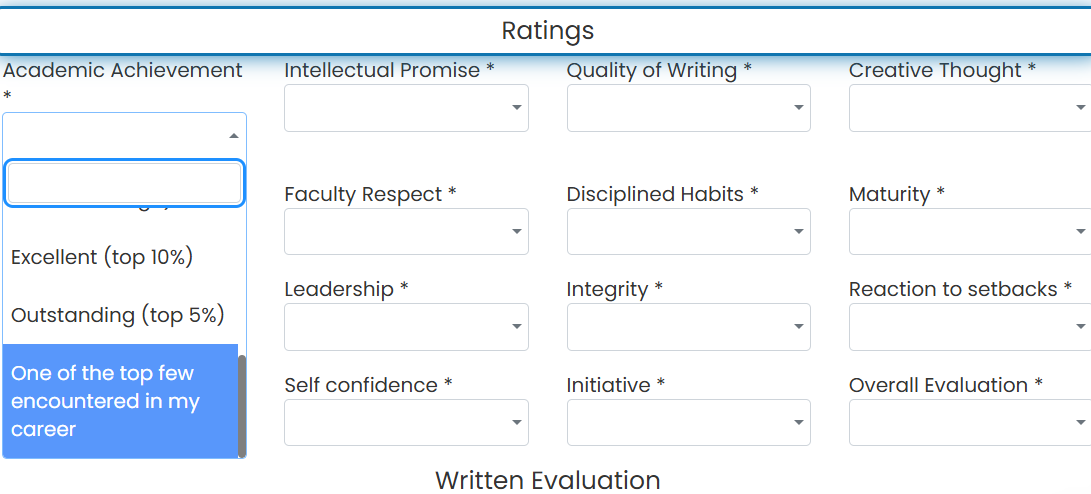The image size is (1091, 494).
Task: Open the Reaction to setbacks dropdown
Action: (970, 326)
